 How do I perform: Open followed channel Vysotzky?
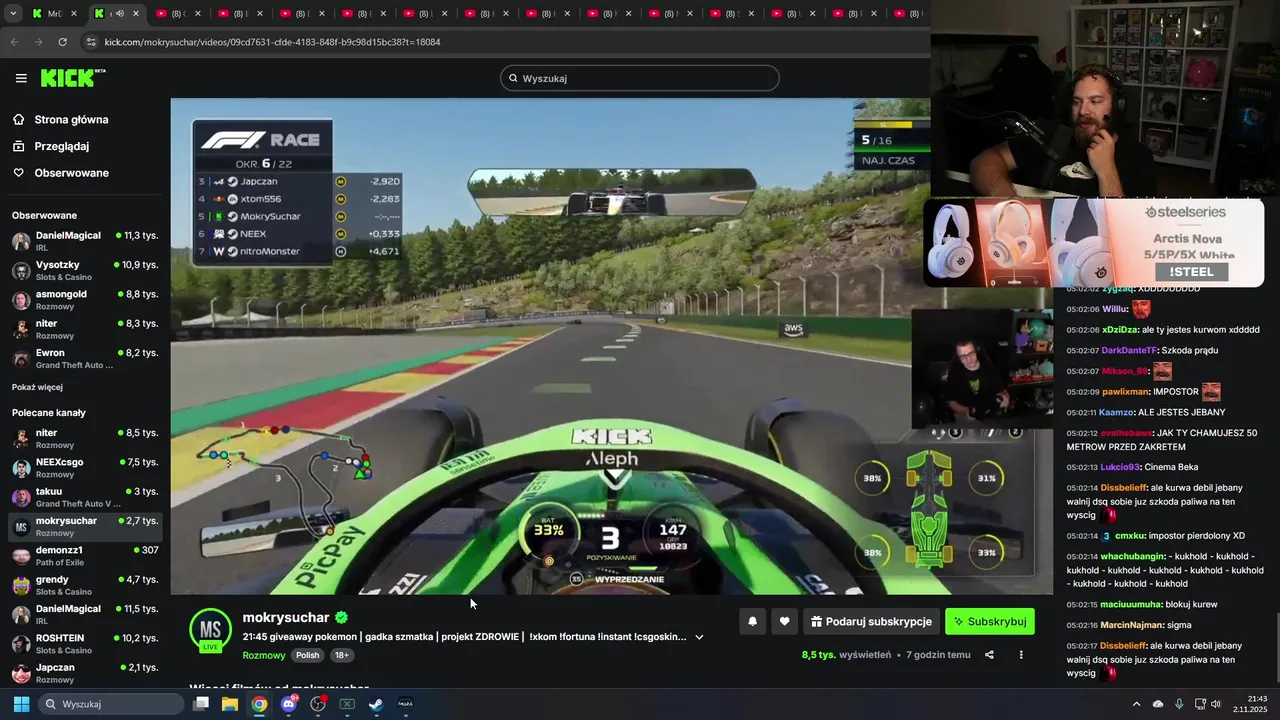click(85, 271)
